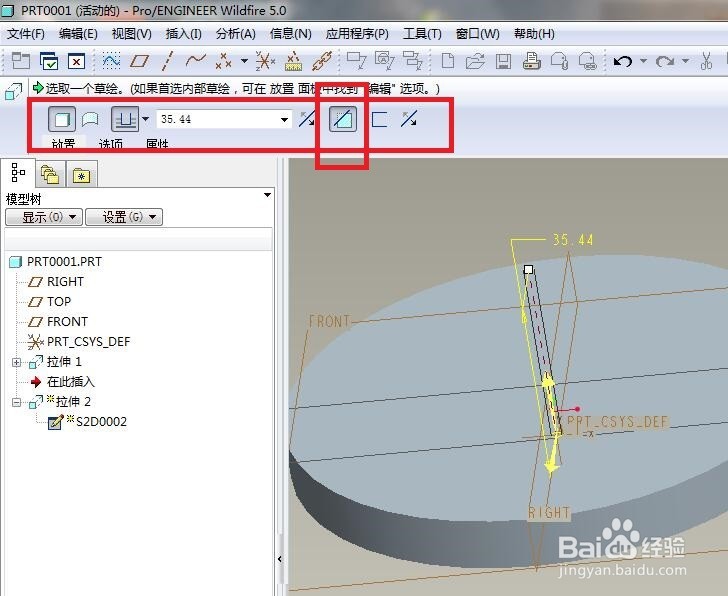Expand the 拉伸 1 feature node
This screenshot has width=728, height=596.
coord(16,362)
